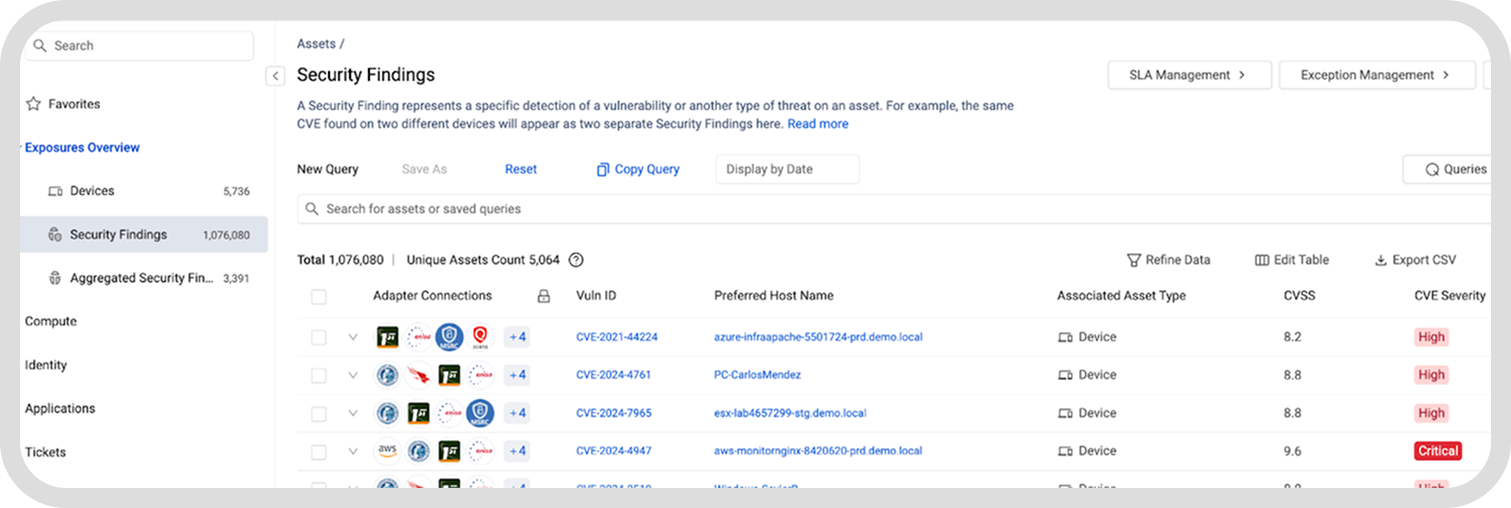Follow the Read more link
Image resolution: width=1511 pixels, height=508 pixels.
[817, 124]
